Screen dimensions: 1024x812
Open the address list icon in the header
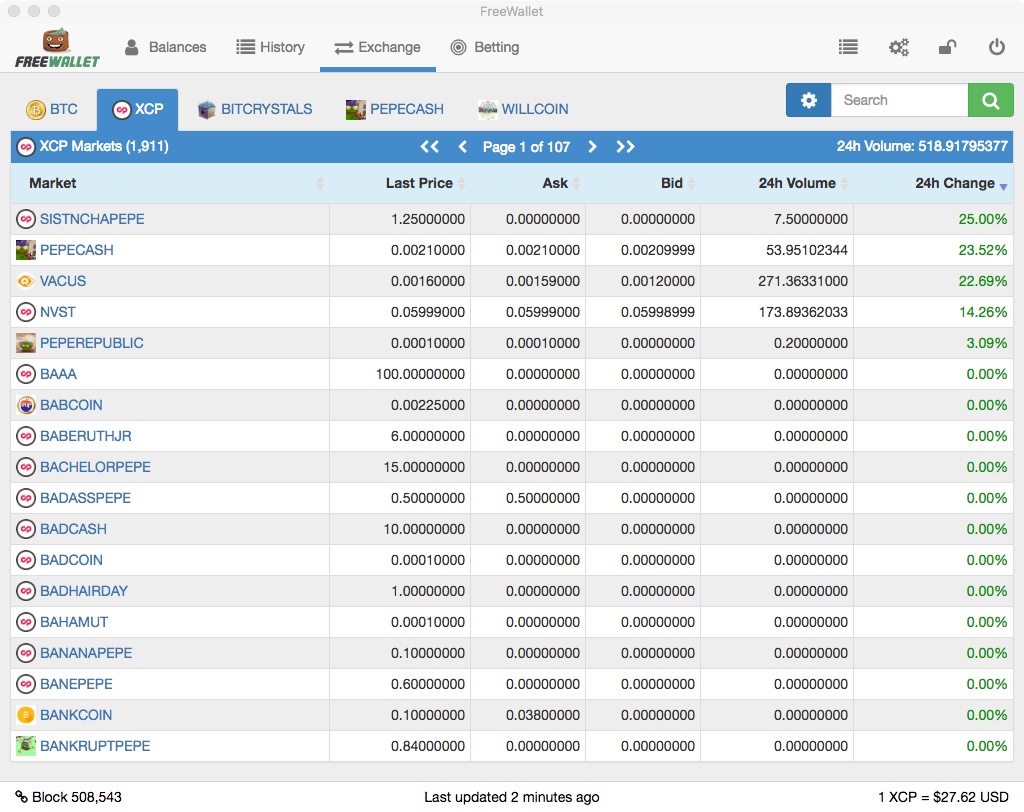pyautogui.click(x=848, y=47)
